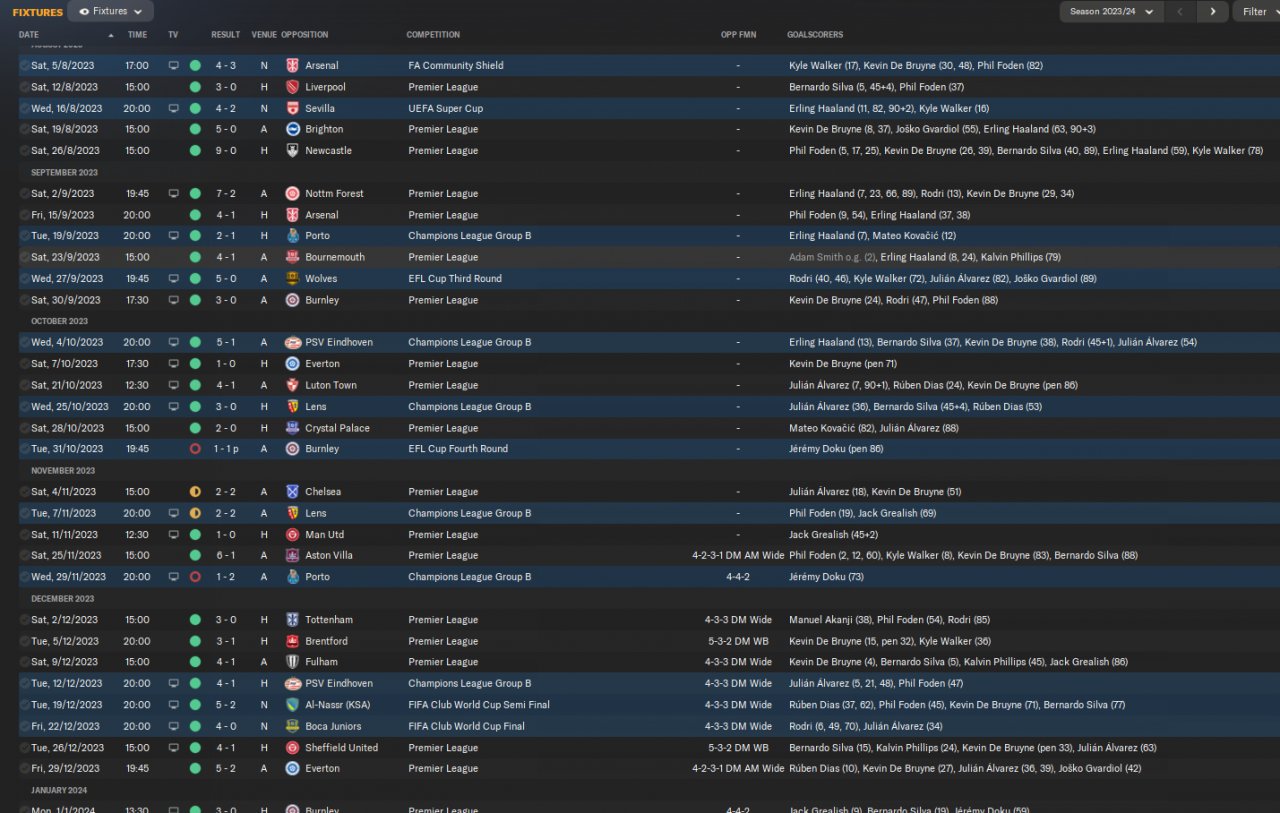Click the Brighton club badge
This screenshot has height=813, width=1280.
293,129
